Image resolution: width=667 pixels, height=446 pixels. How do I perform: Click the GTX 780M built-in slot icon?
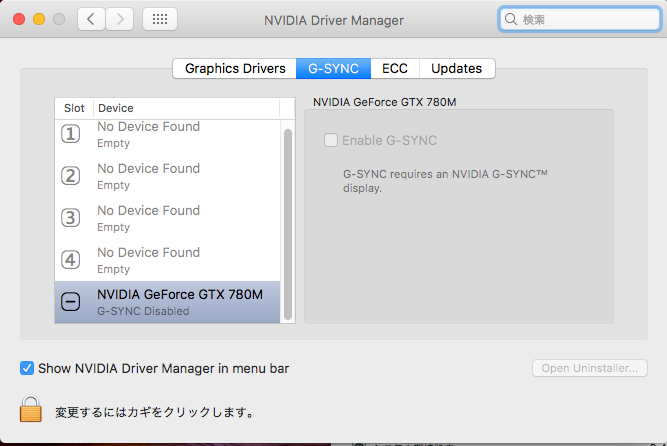tap(71, 302)
